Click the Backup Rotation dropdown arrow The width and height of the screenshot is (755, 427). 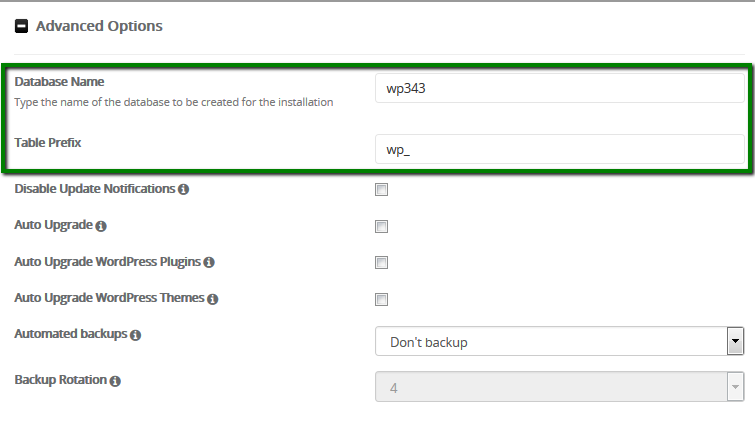pyautogui.click(x=735, y=387)
